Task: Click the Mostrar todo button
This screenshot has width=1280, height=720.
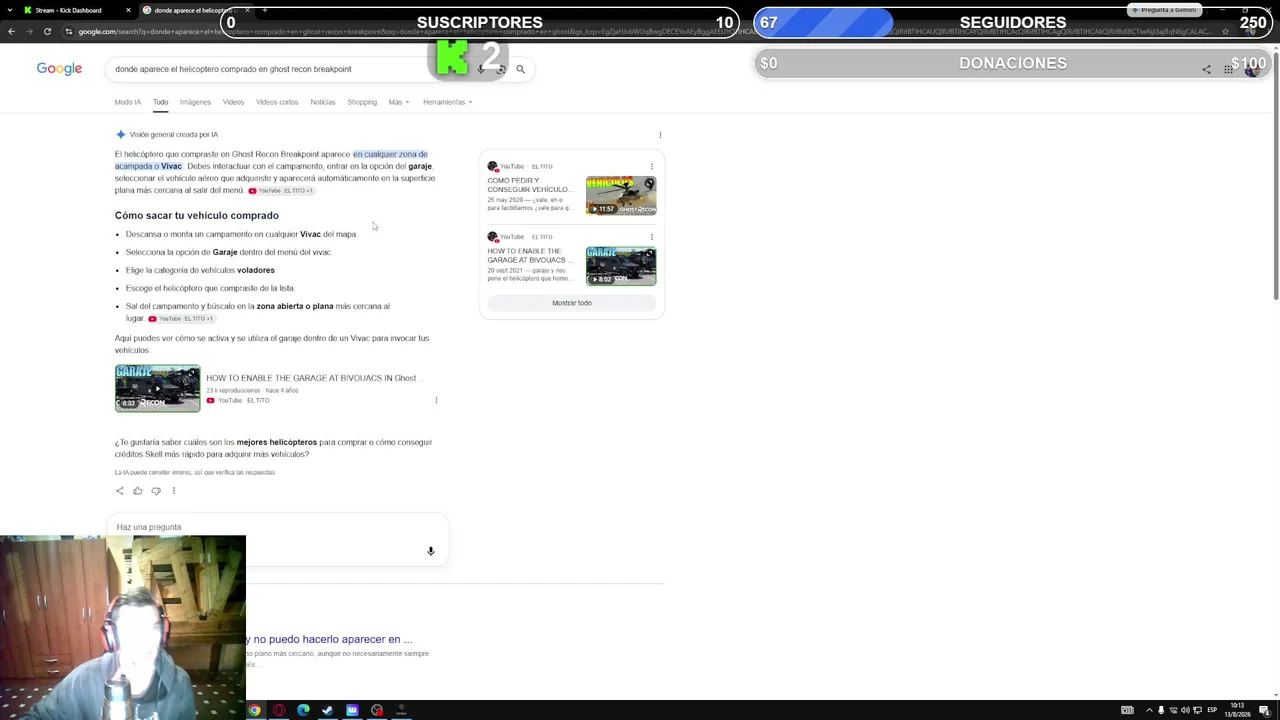Action: point(572,303)
